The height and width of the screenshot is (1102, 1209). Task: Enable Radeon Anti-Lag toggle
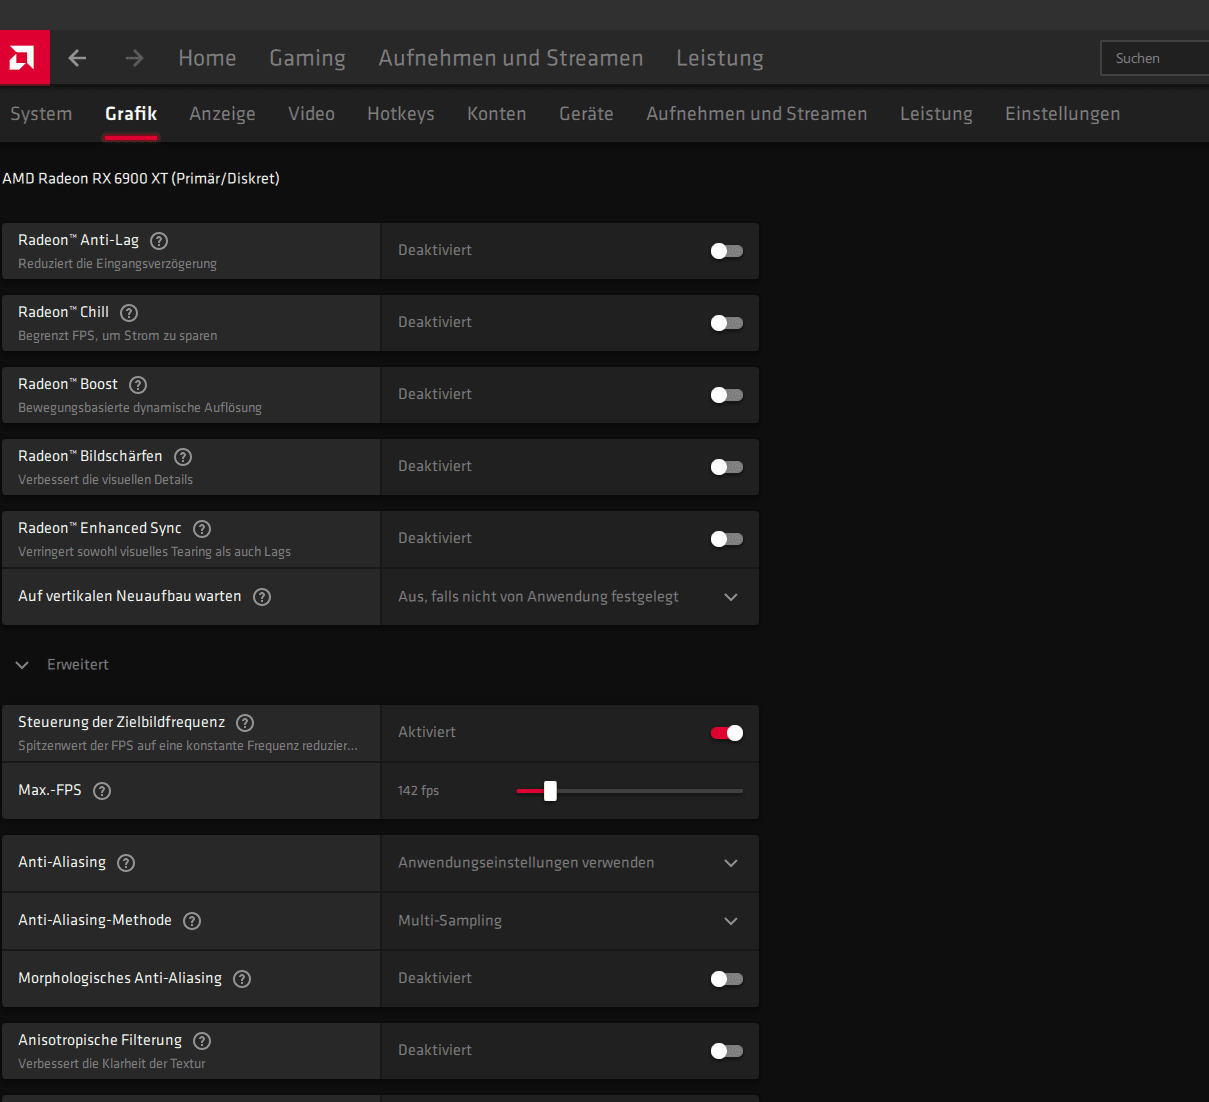[x=727, y=251]
